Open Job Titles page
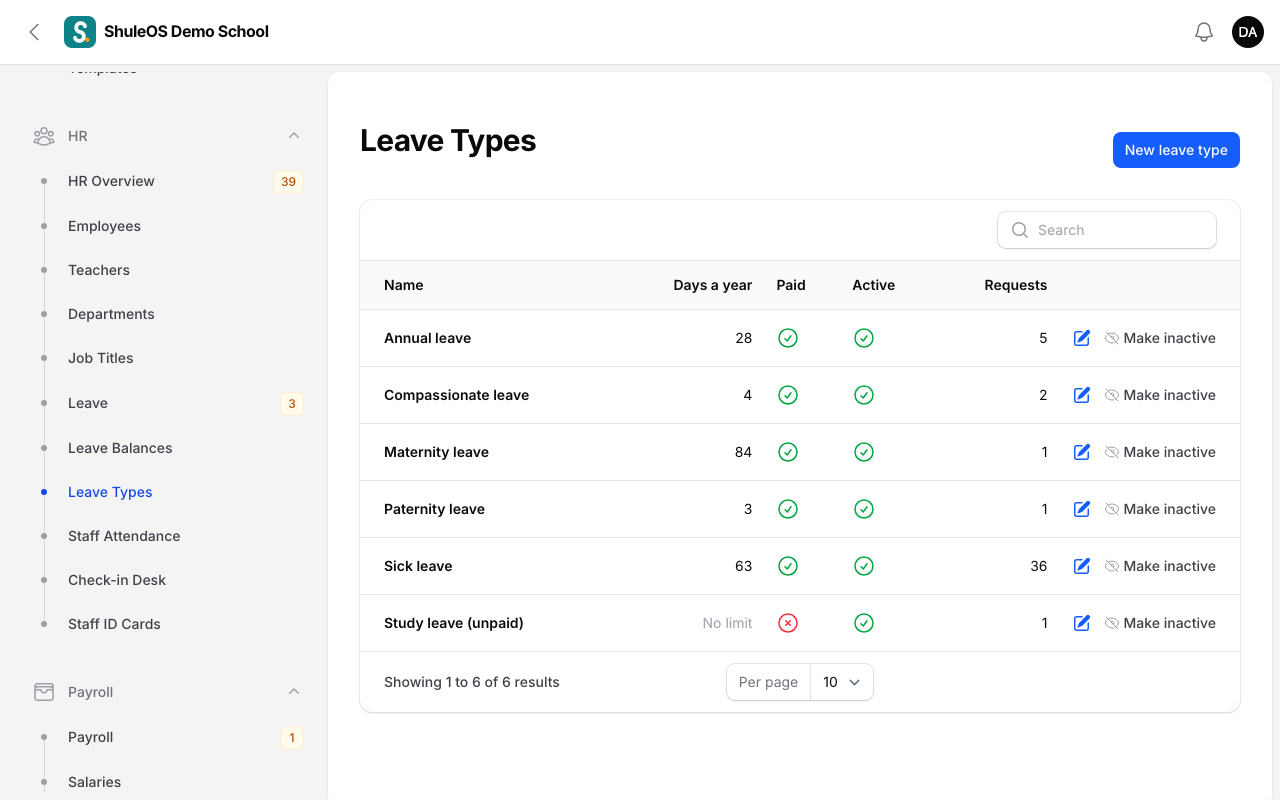Viewport: 1280px width, 800px height. tap(167, 358)
